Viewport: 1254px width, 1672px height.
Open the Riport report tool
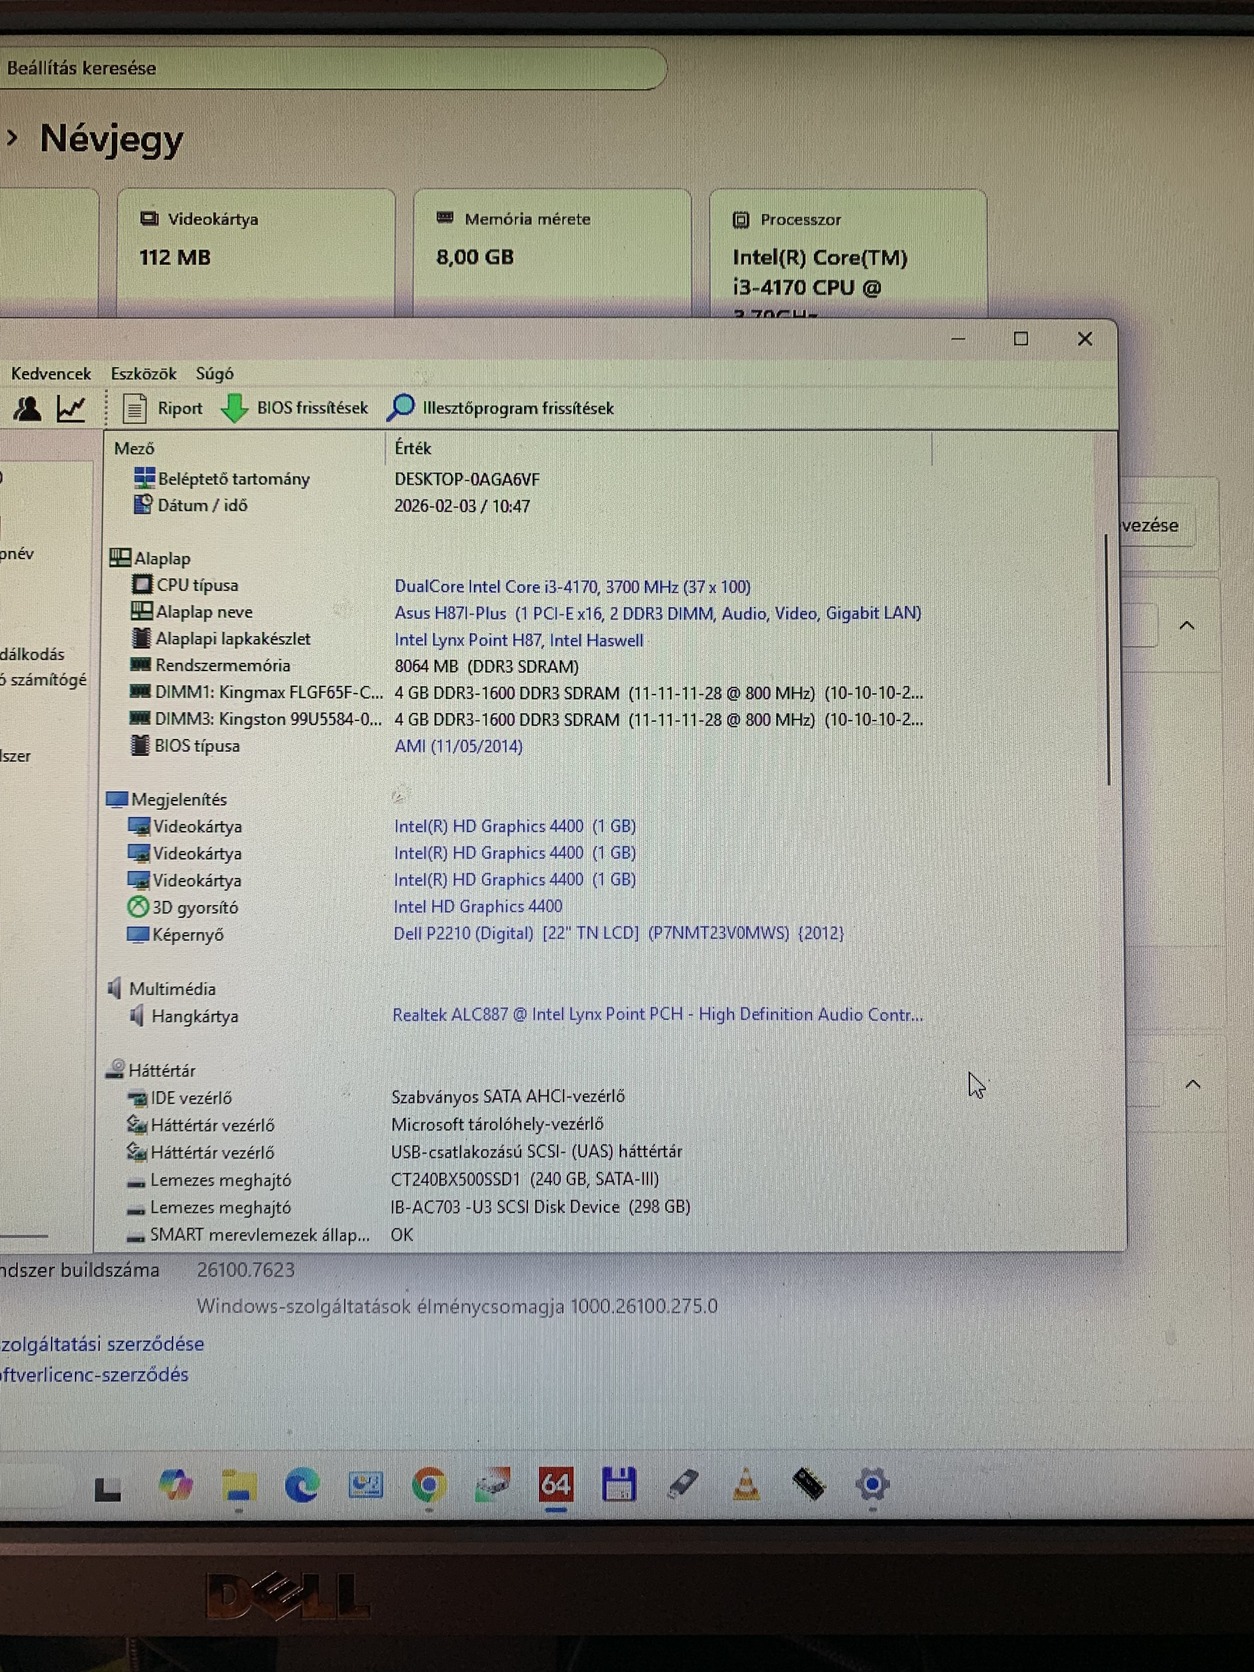tap(162, 408)
